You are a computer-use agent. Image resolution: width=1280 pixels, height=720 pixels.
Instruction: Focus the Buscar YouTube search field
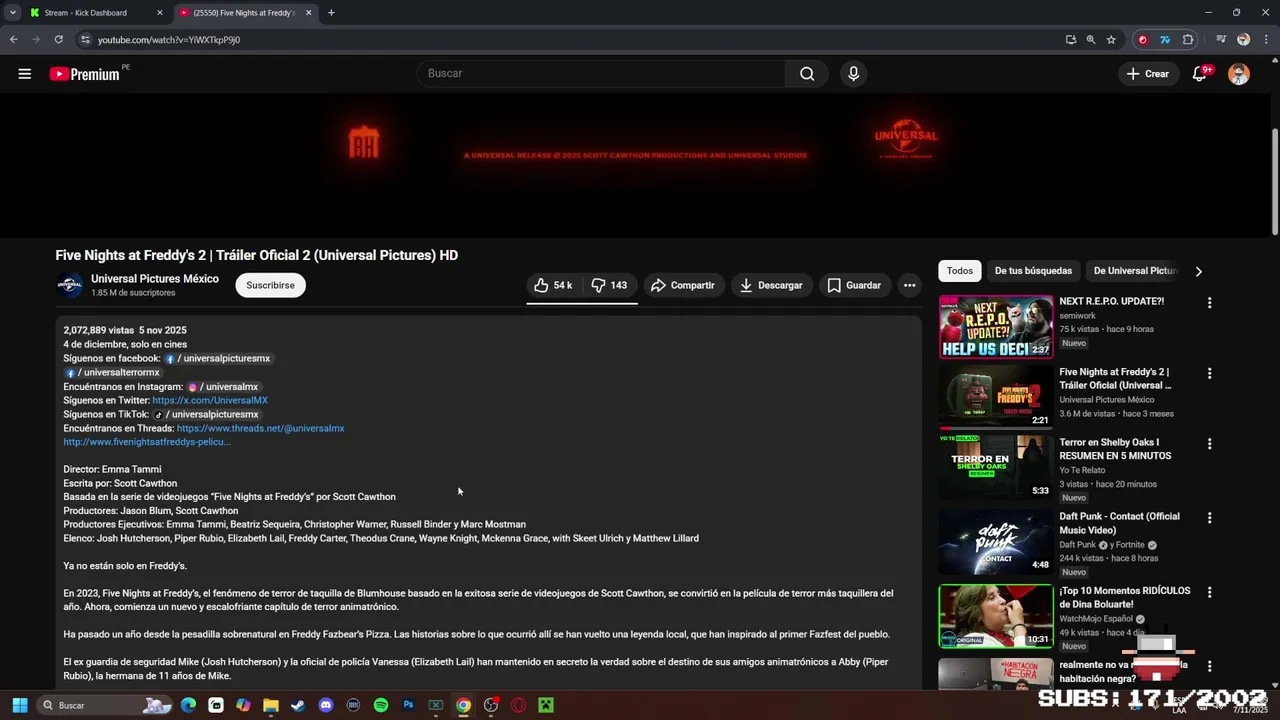pyautogui.click(x=601, y=74)
